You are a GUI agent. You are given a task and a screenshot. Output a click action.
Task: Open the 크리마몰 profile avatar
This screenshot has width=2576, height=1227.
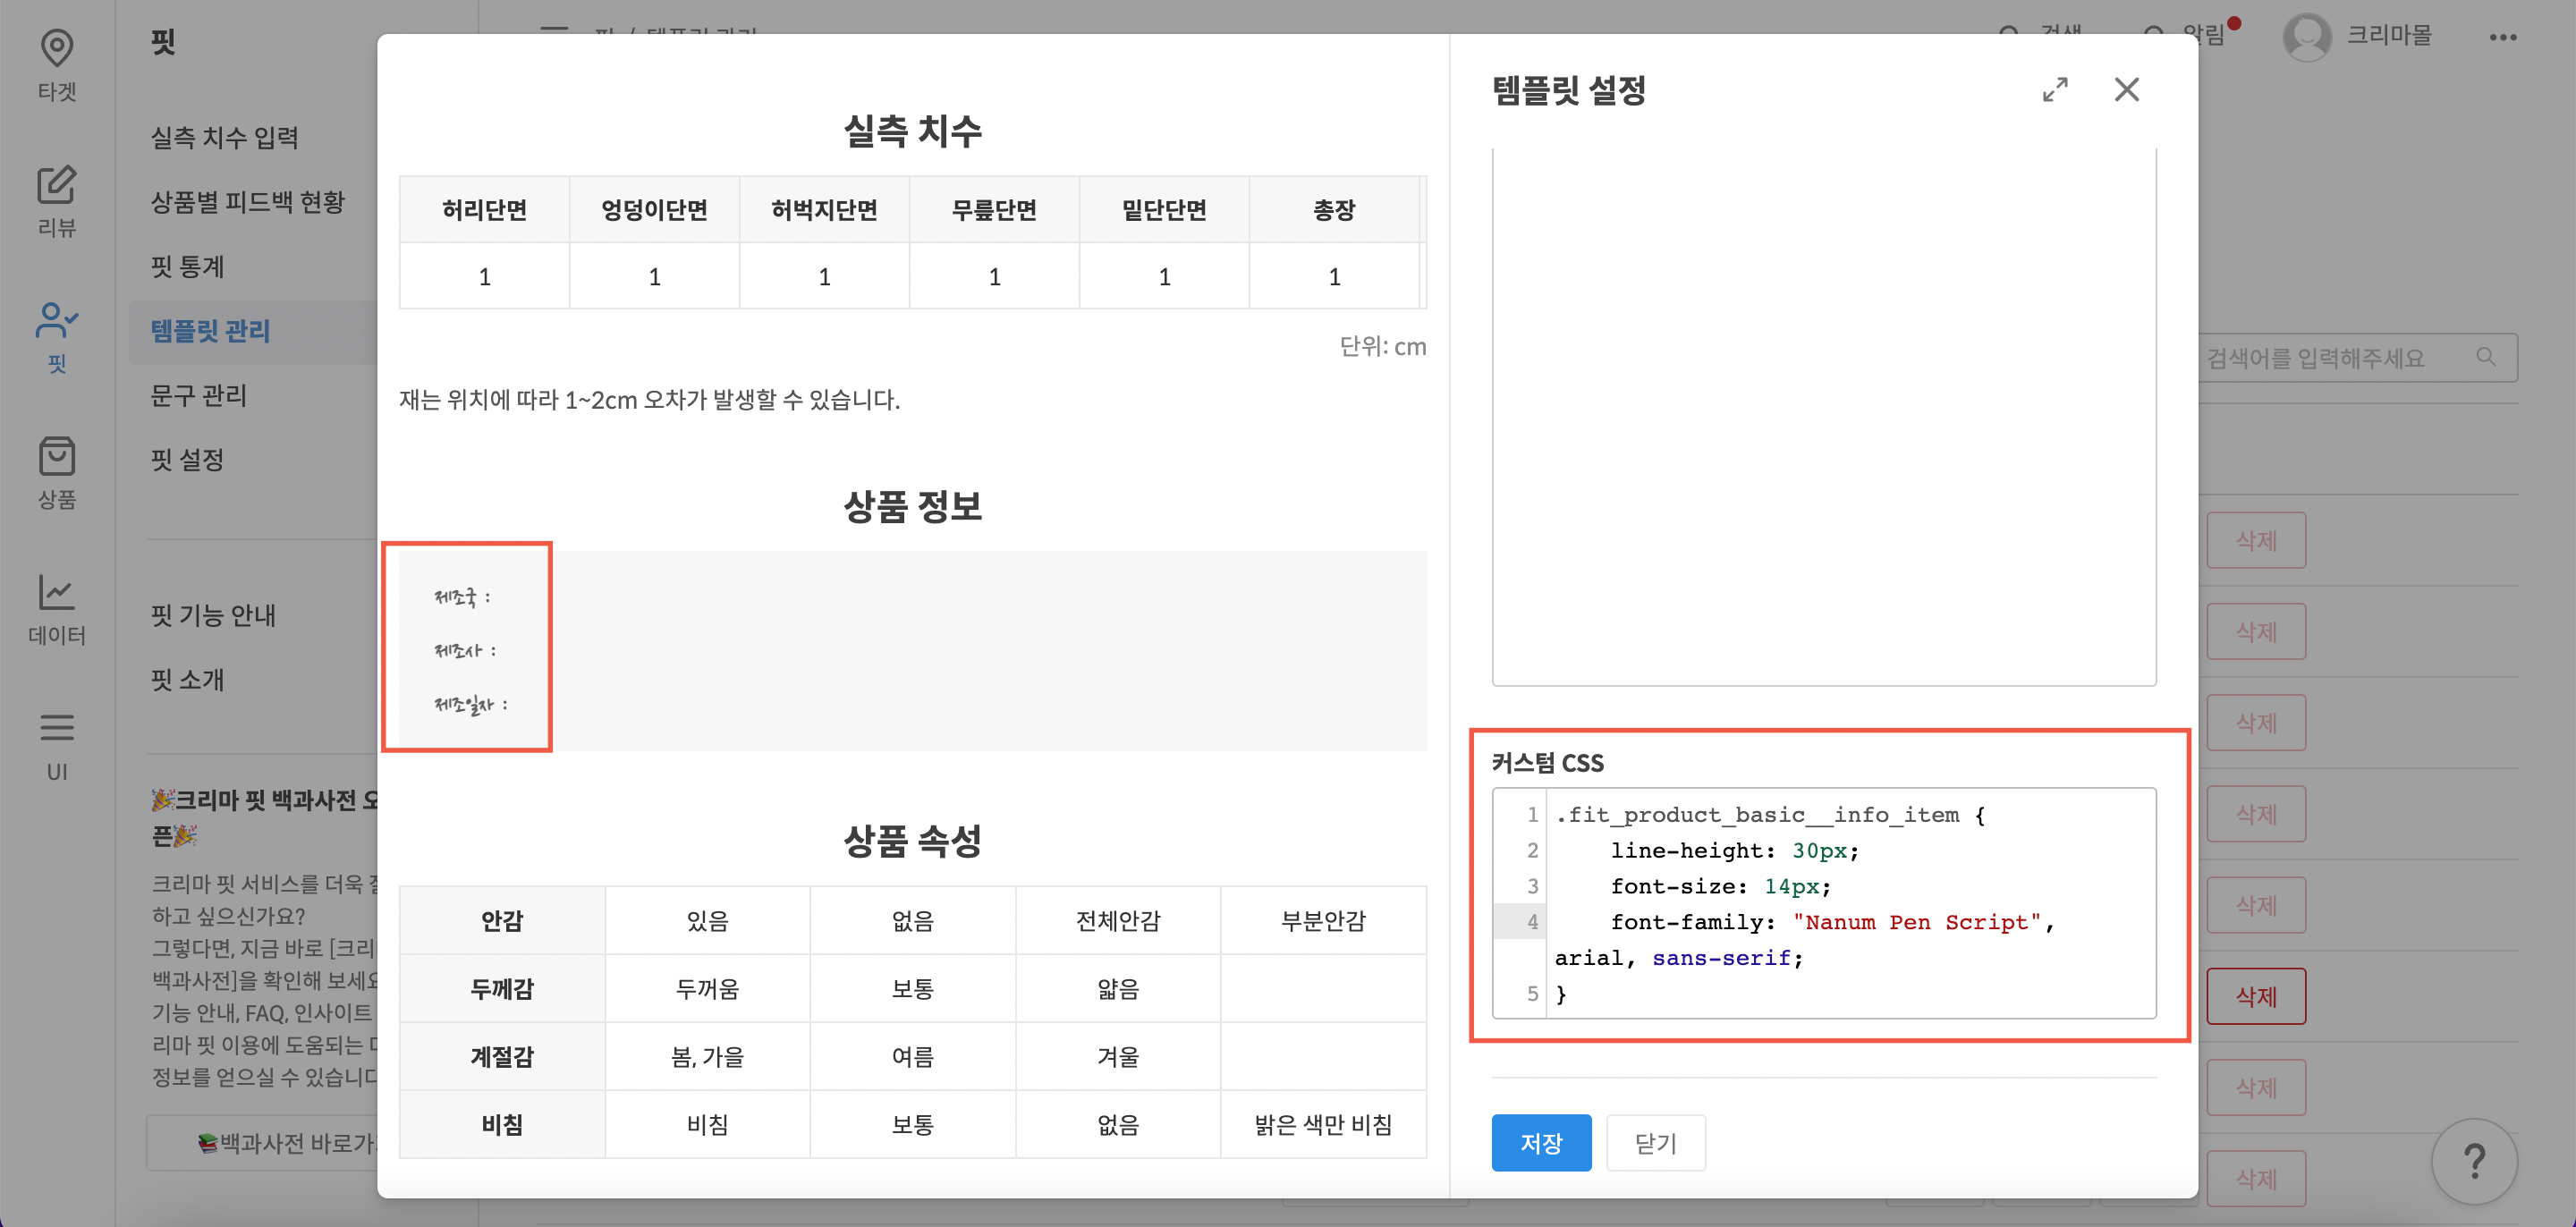2307,37
